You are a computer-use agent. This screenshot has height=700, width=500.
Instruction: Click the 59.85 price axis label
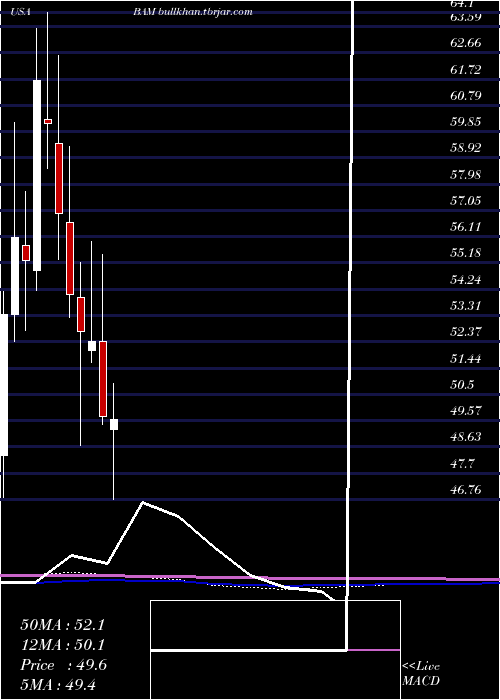pos(466,122)
